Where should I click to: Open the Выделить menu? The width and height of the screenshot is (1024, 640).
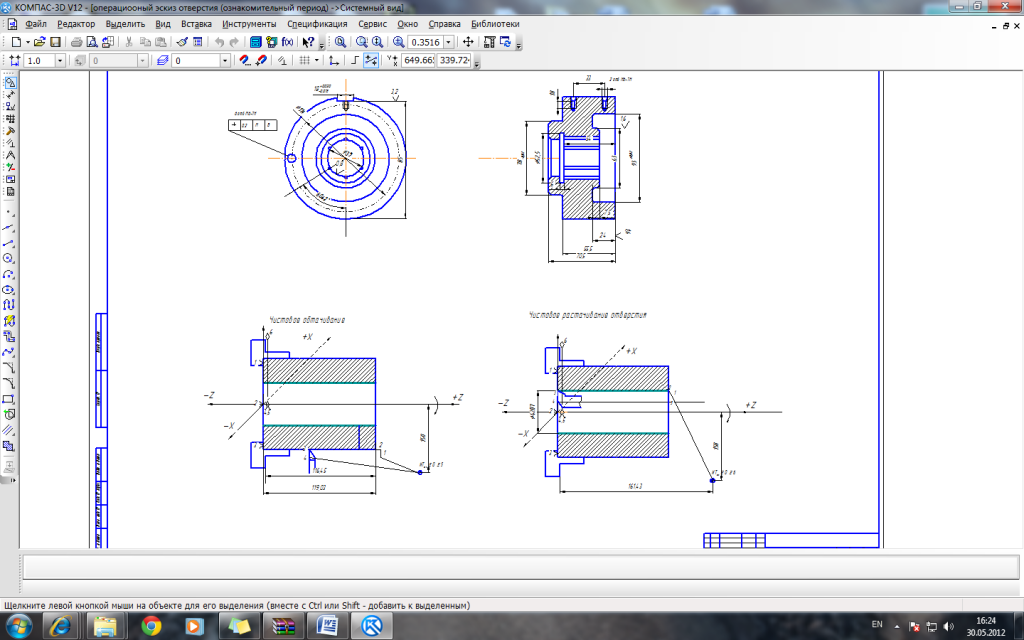pos(125,24)
